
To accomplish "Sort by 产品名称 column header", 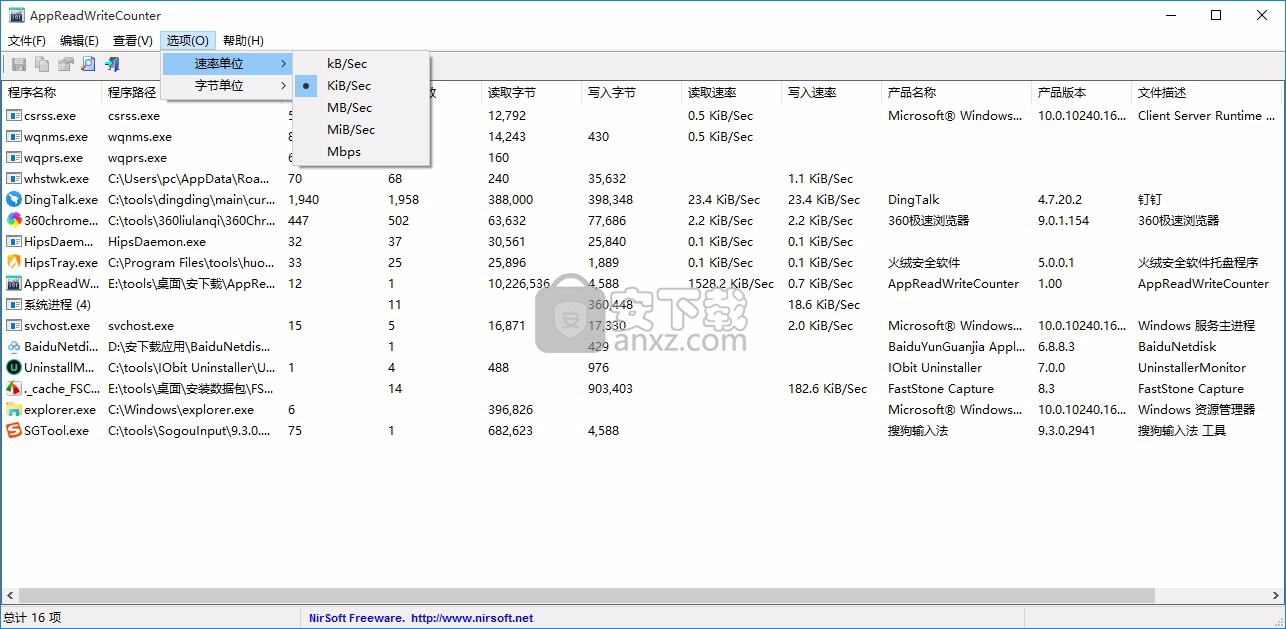I will point(956,93).
